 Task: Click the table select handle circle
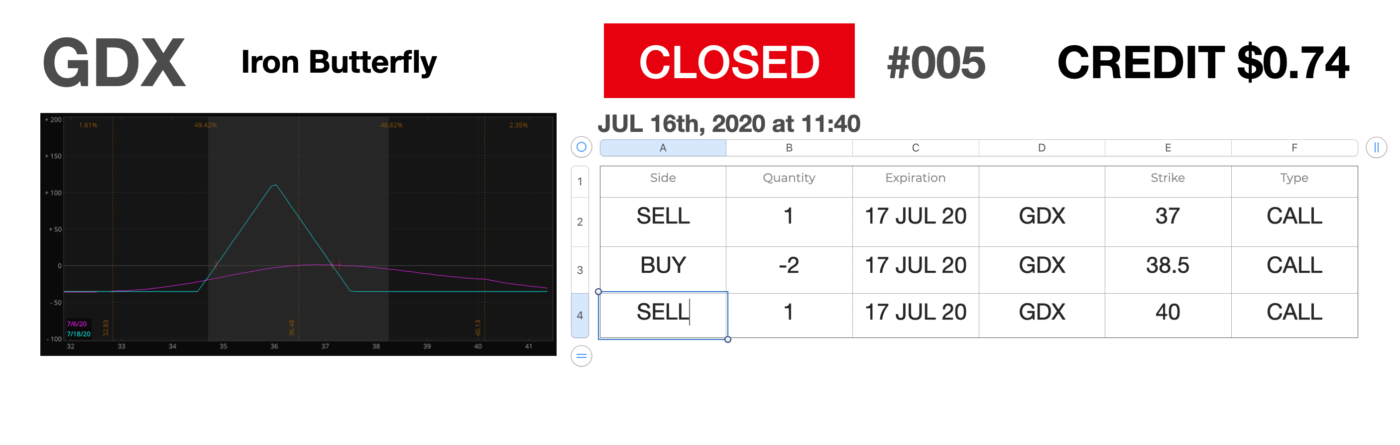[581, 147]
